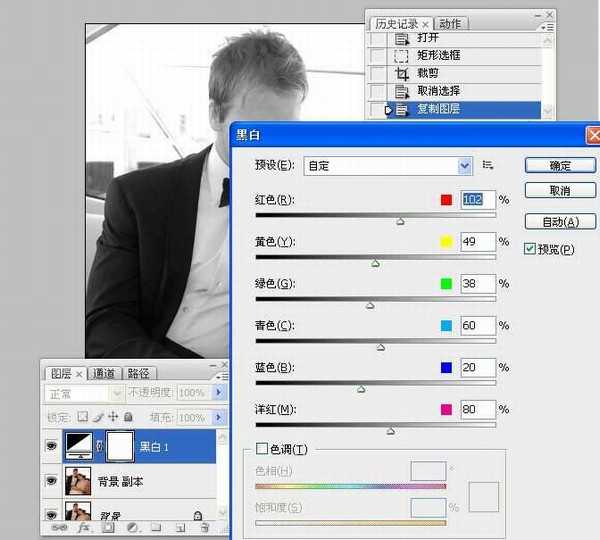Expand the opacity slider arrow
The height and width of the screenshot is (540, 600).
[218, 394]
